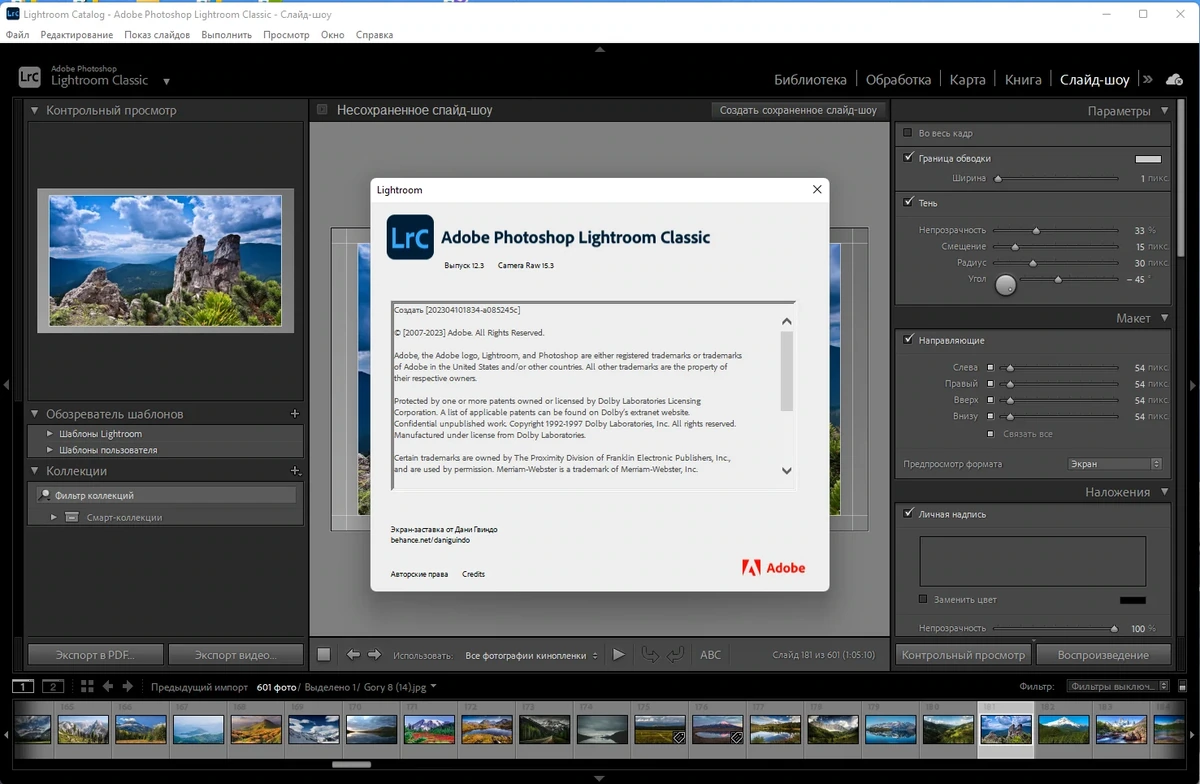Add new template with plus icon
This screenshot has height=784, width=1200.
(294, 413)
